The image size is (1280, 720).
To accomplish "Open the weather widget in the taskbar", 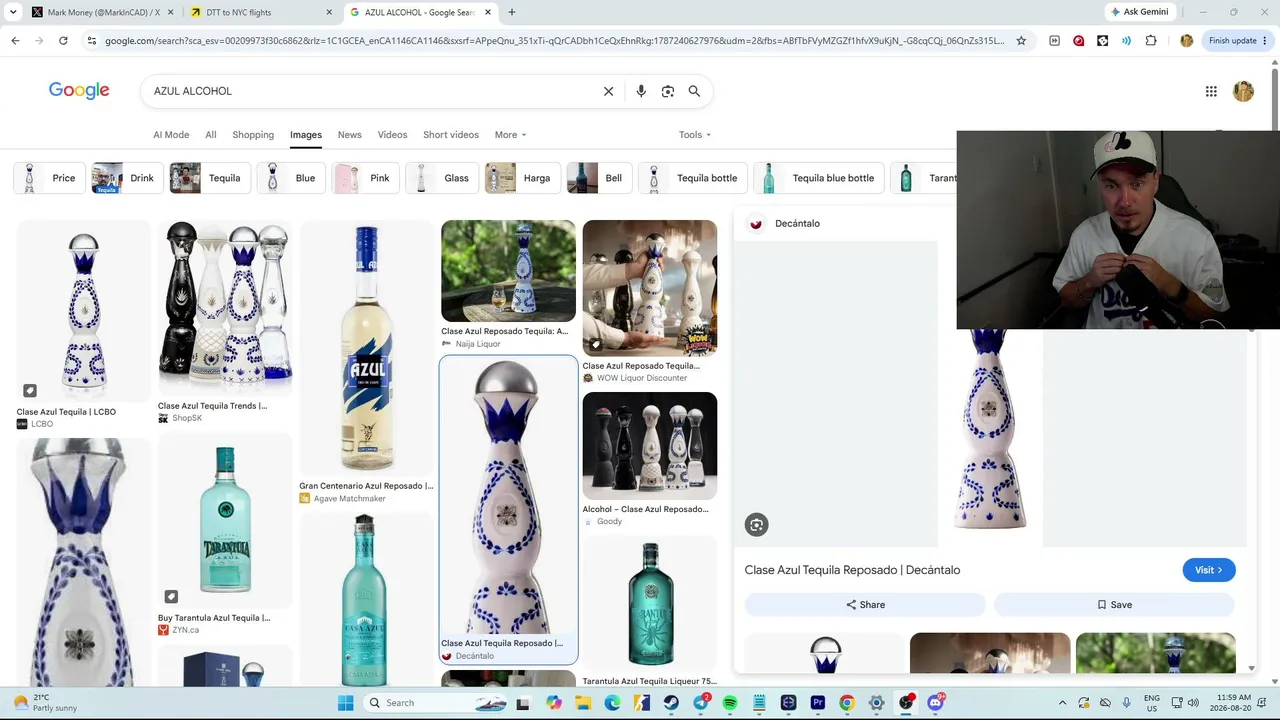I will click(x=46, y=703).
